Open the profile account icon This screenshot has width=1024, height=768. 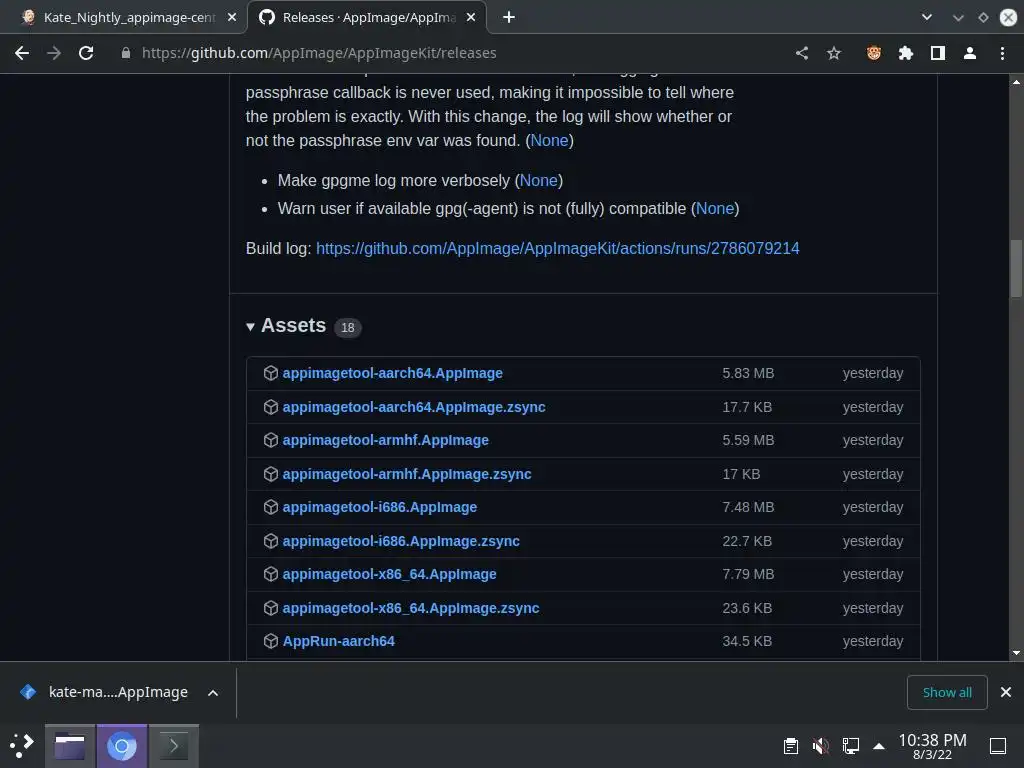point(970,53)
